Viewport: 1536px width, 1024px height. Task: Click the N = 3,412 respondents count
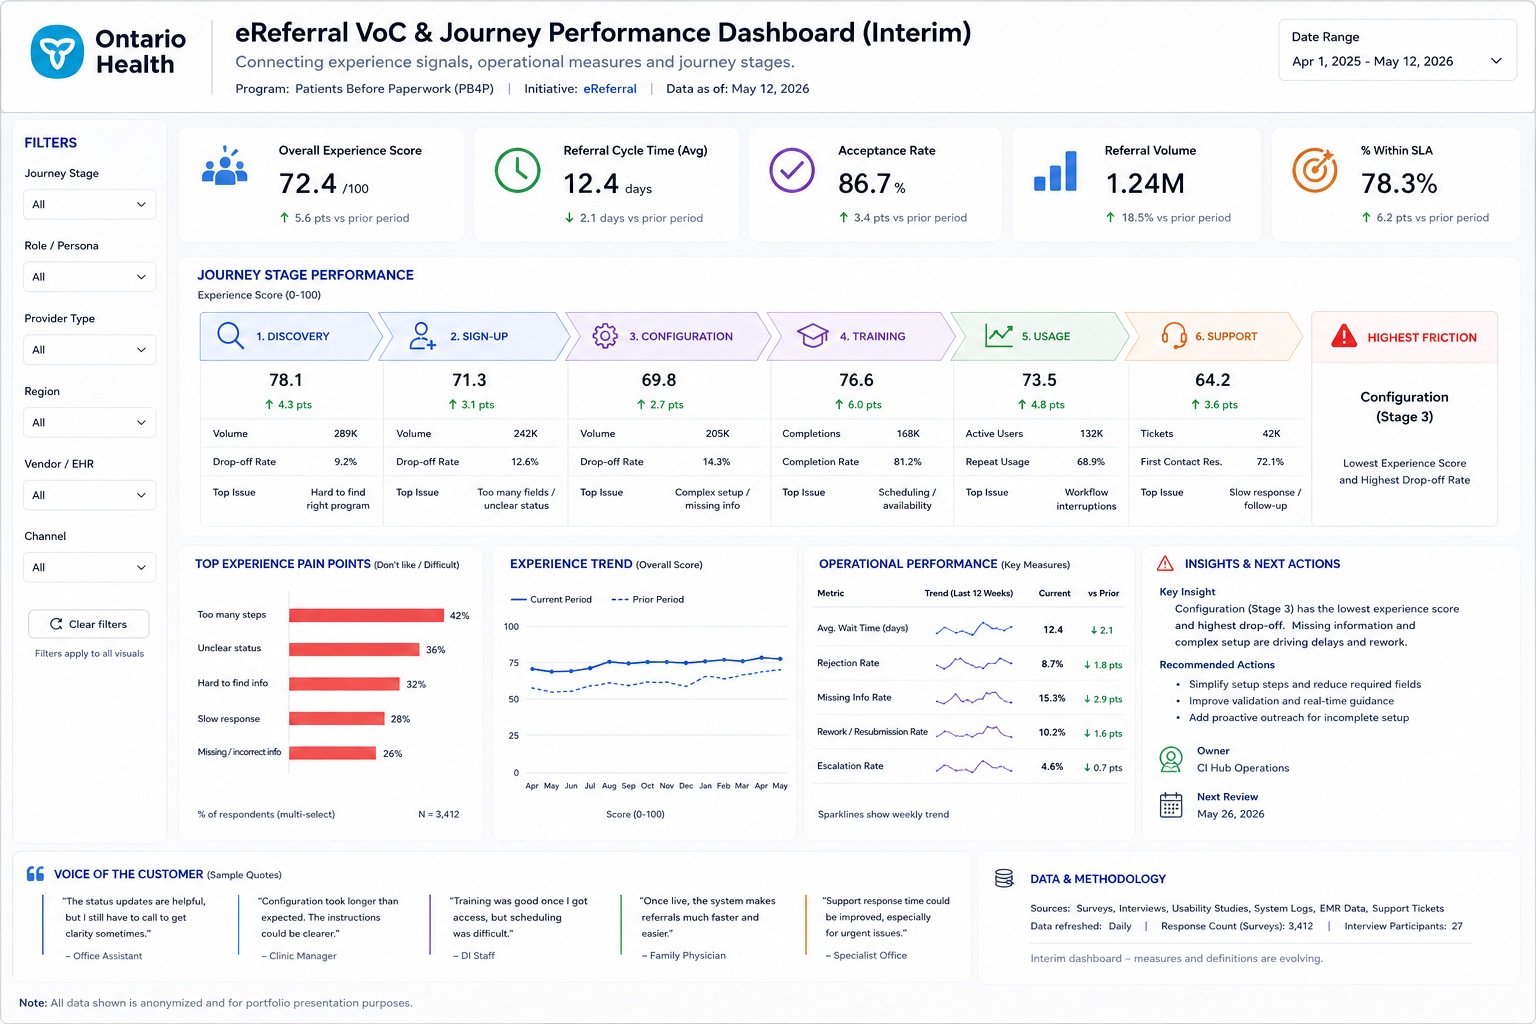439,814
